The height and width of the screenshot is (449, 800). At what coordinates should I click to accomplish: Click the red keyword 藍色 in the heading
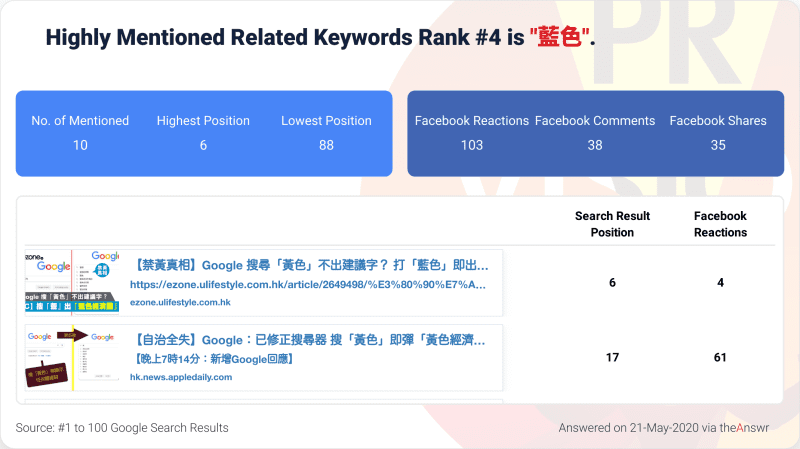pos(560,37)
